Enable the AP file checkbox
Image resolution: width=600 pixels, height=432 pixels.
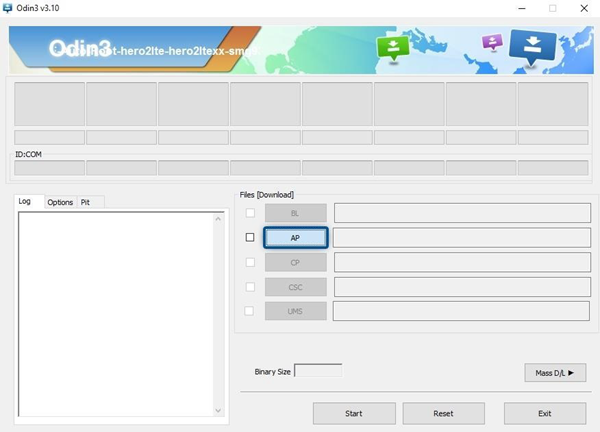(250, 238)
